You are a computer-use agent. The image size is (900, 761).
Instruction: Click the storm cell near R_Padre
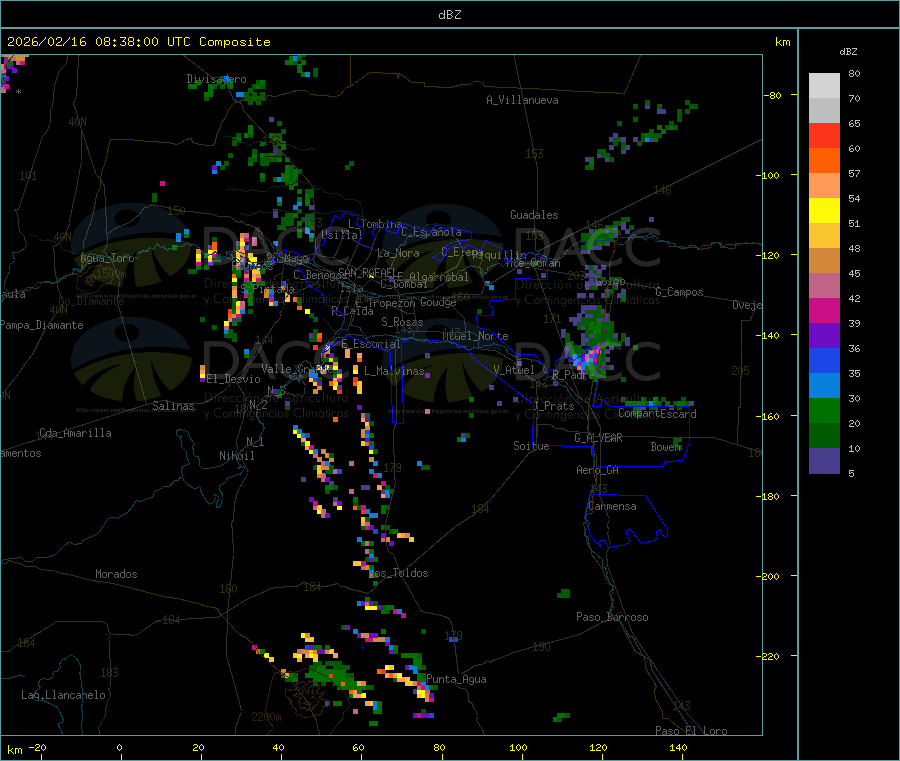[x=588, y=357]
